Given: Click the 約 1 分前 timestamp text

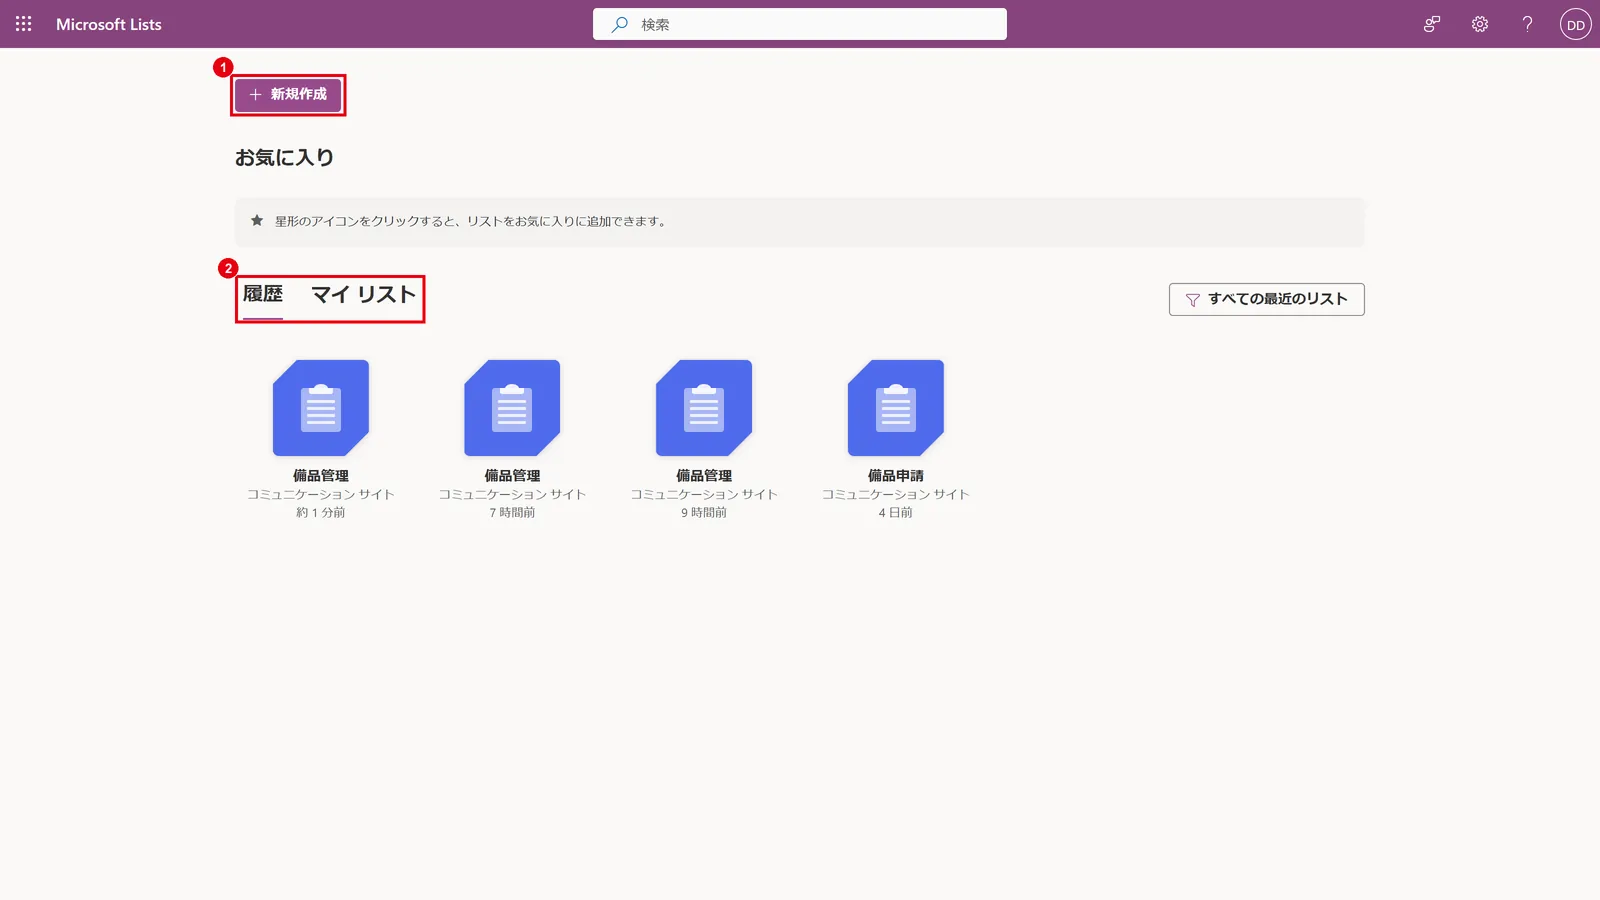Looking at the screenshot, I should point(321,512).
